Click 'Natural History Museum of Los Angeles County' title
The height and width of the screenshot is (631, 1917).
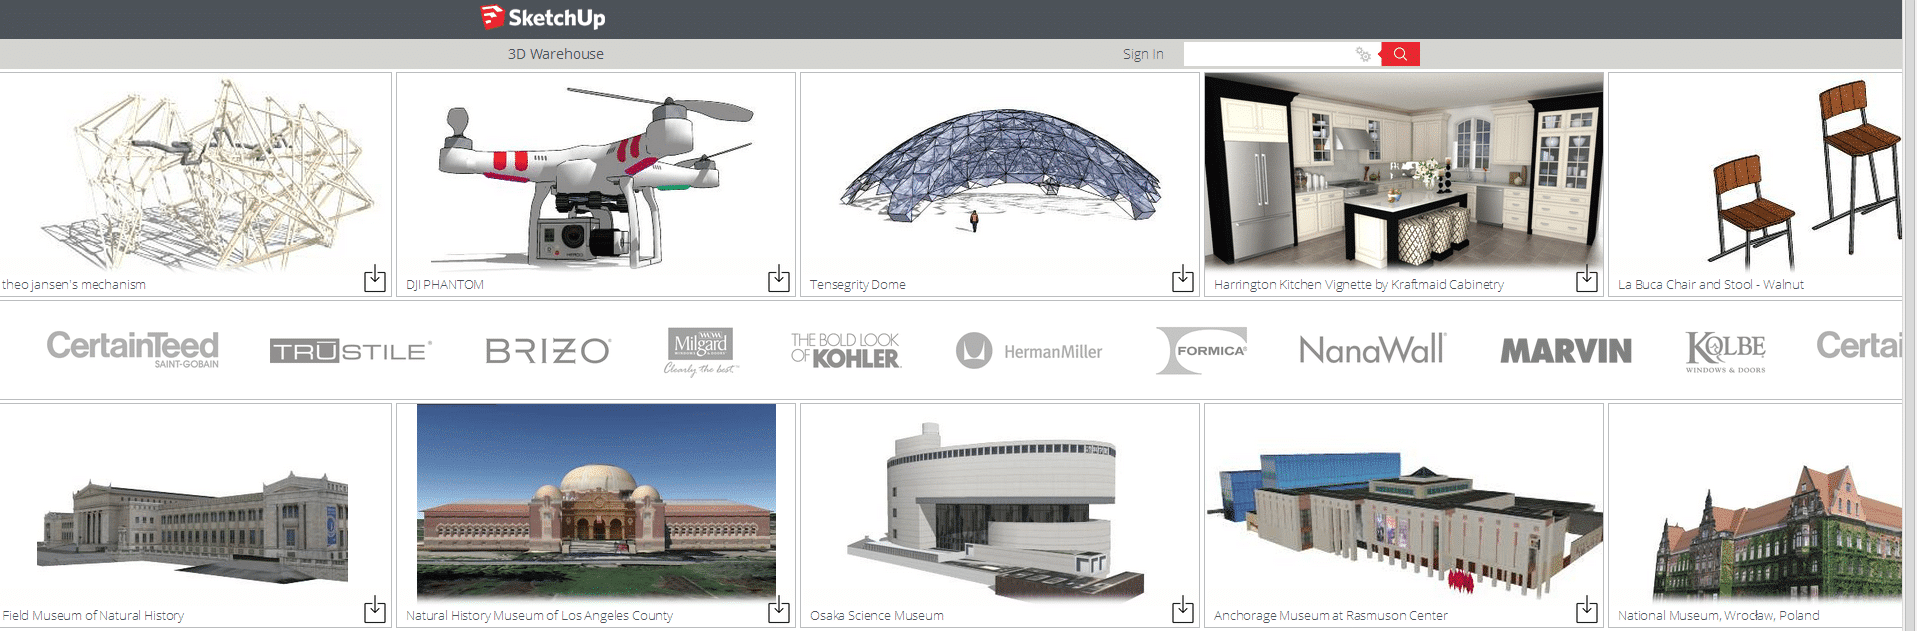(540, 616)
